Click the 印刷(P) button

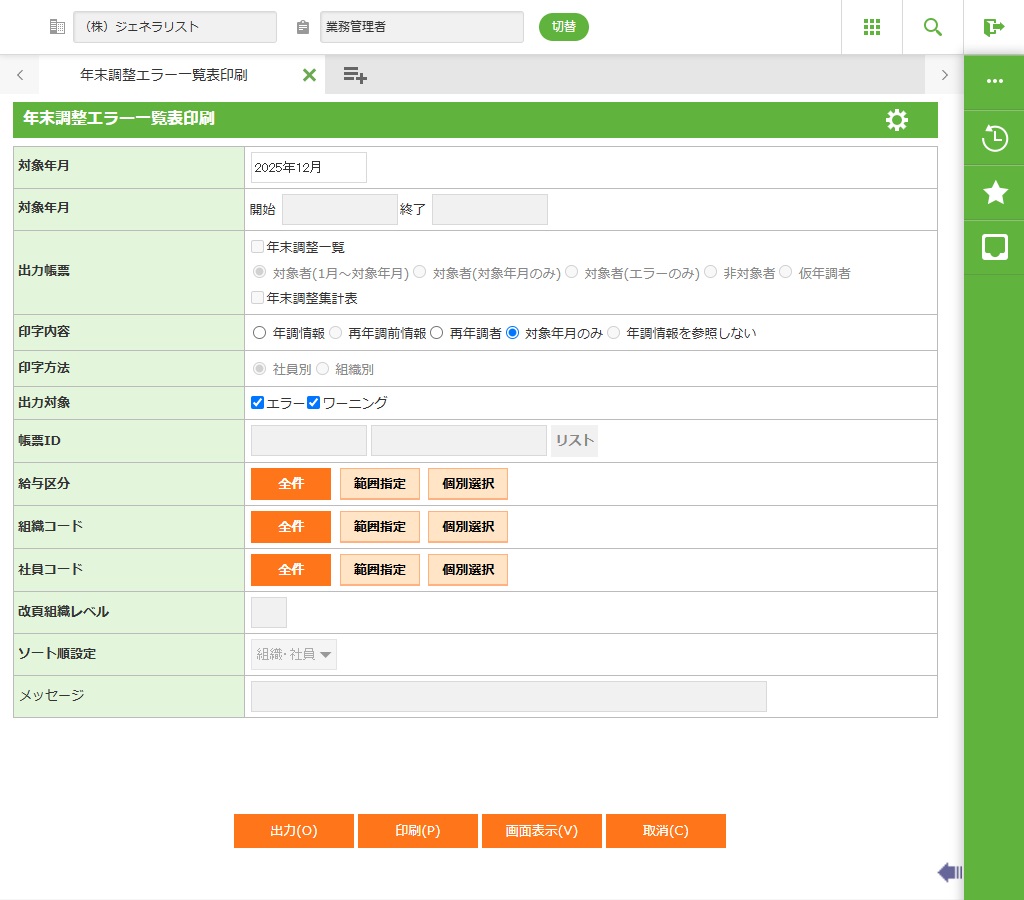pos(417,831)
